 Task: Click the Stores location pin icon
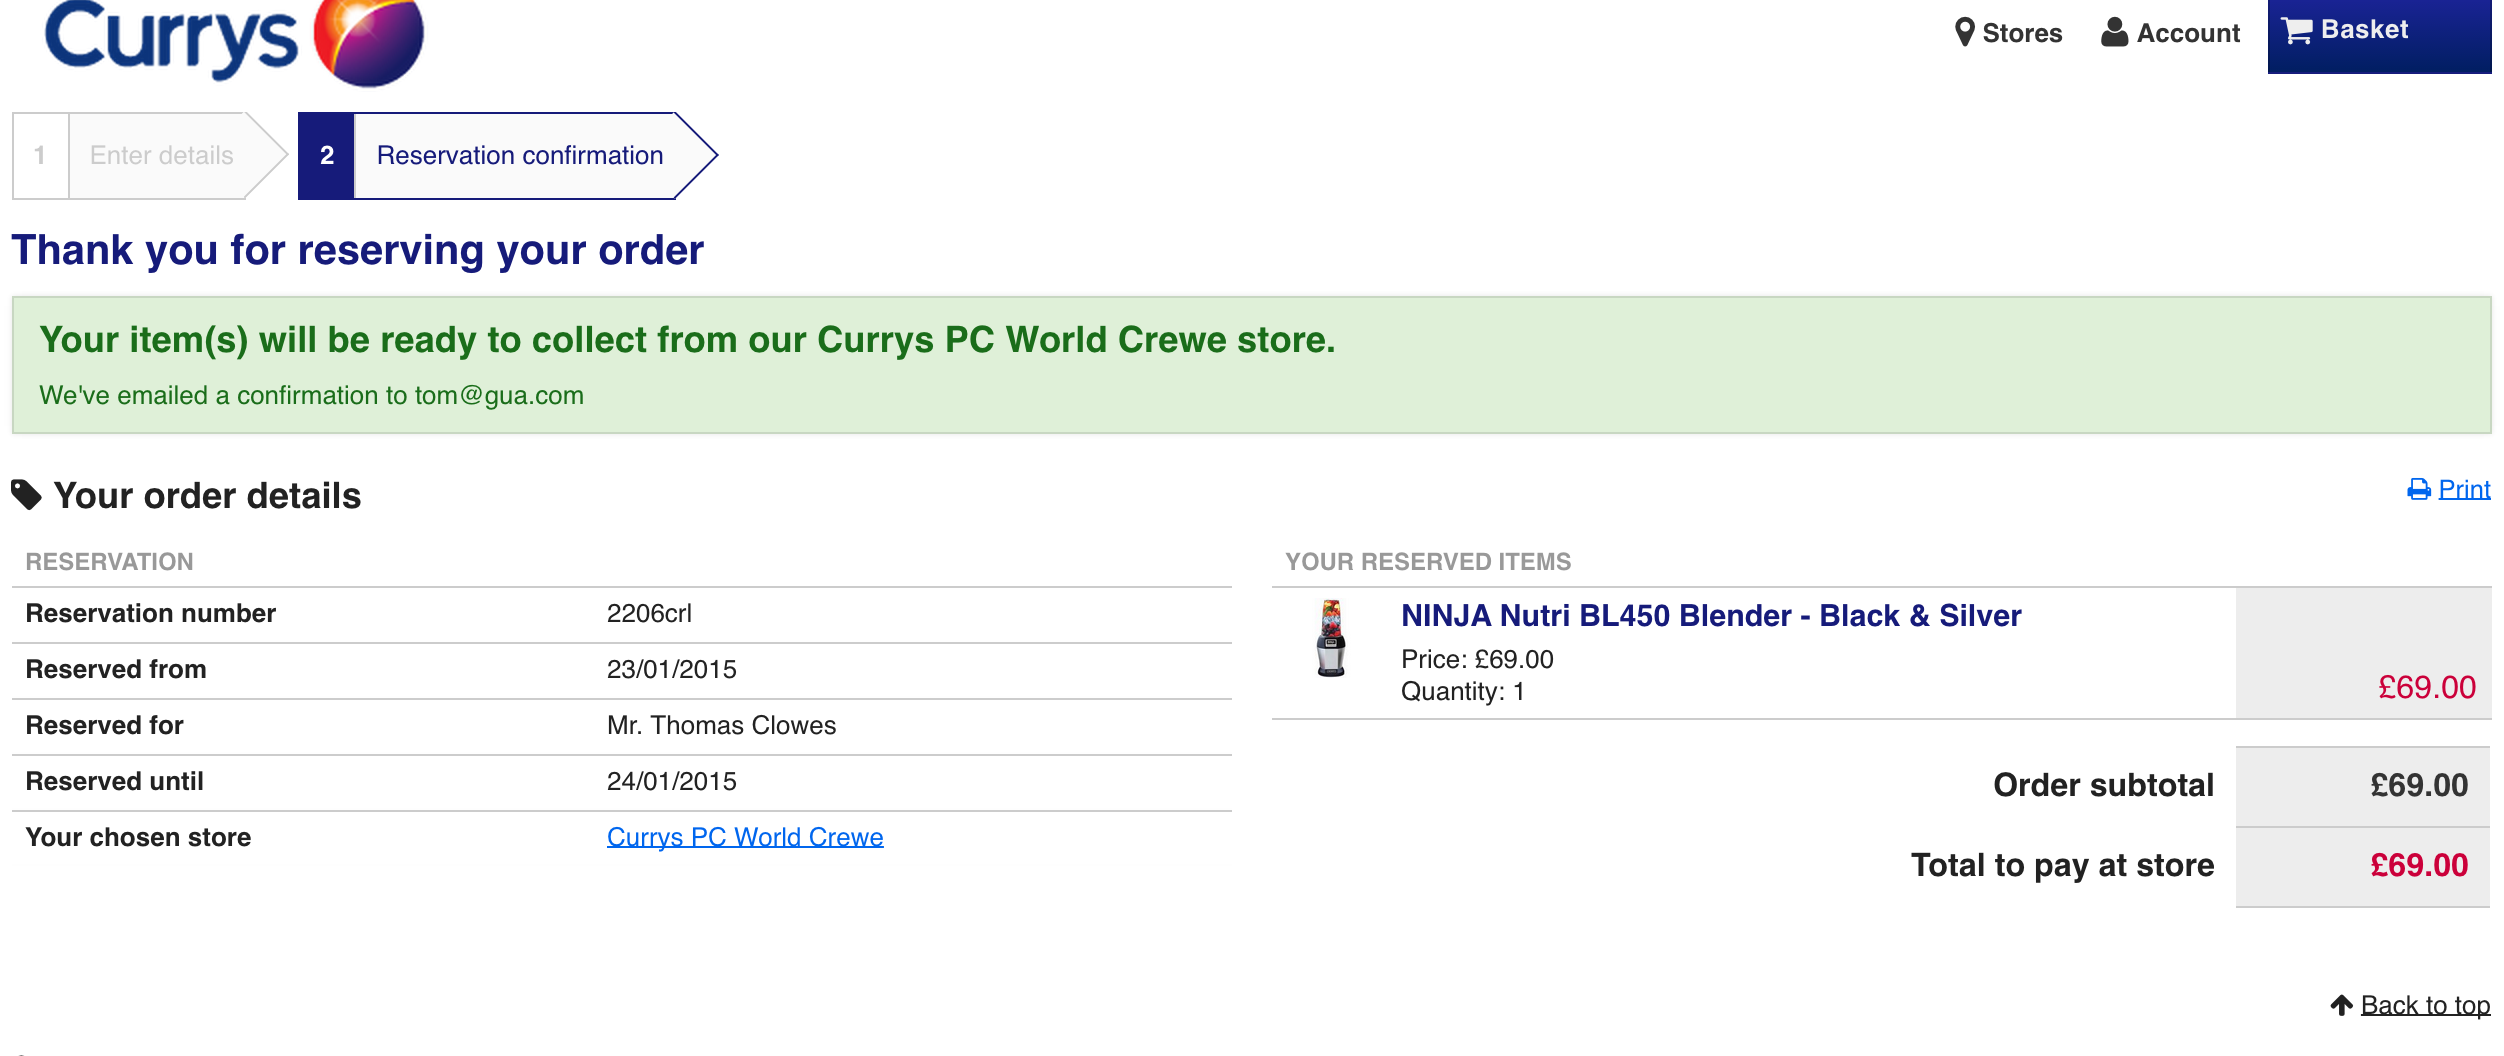pos(1964,33)
